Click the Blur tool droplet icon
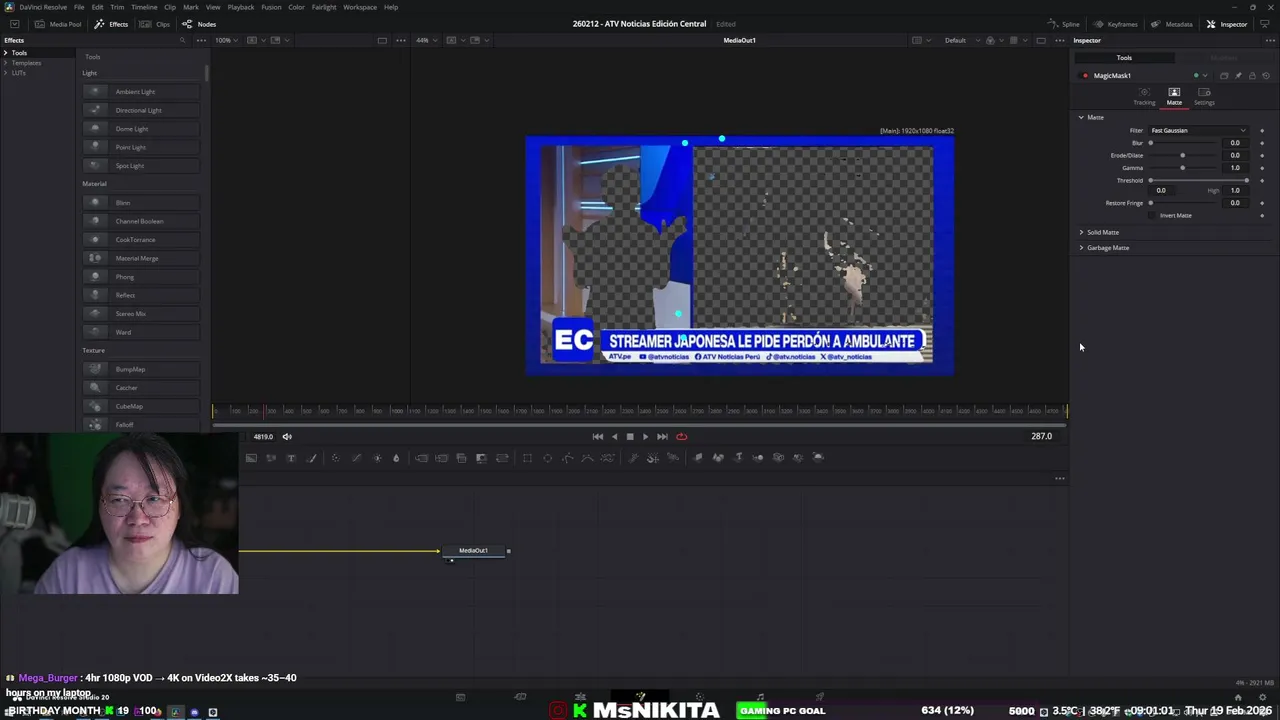The image size is (1280, 720). 396,457
